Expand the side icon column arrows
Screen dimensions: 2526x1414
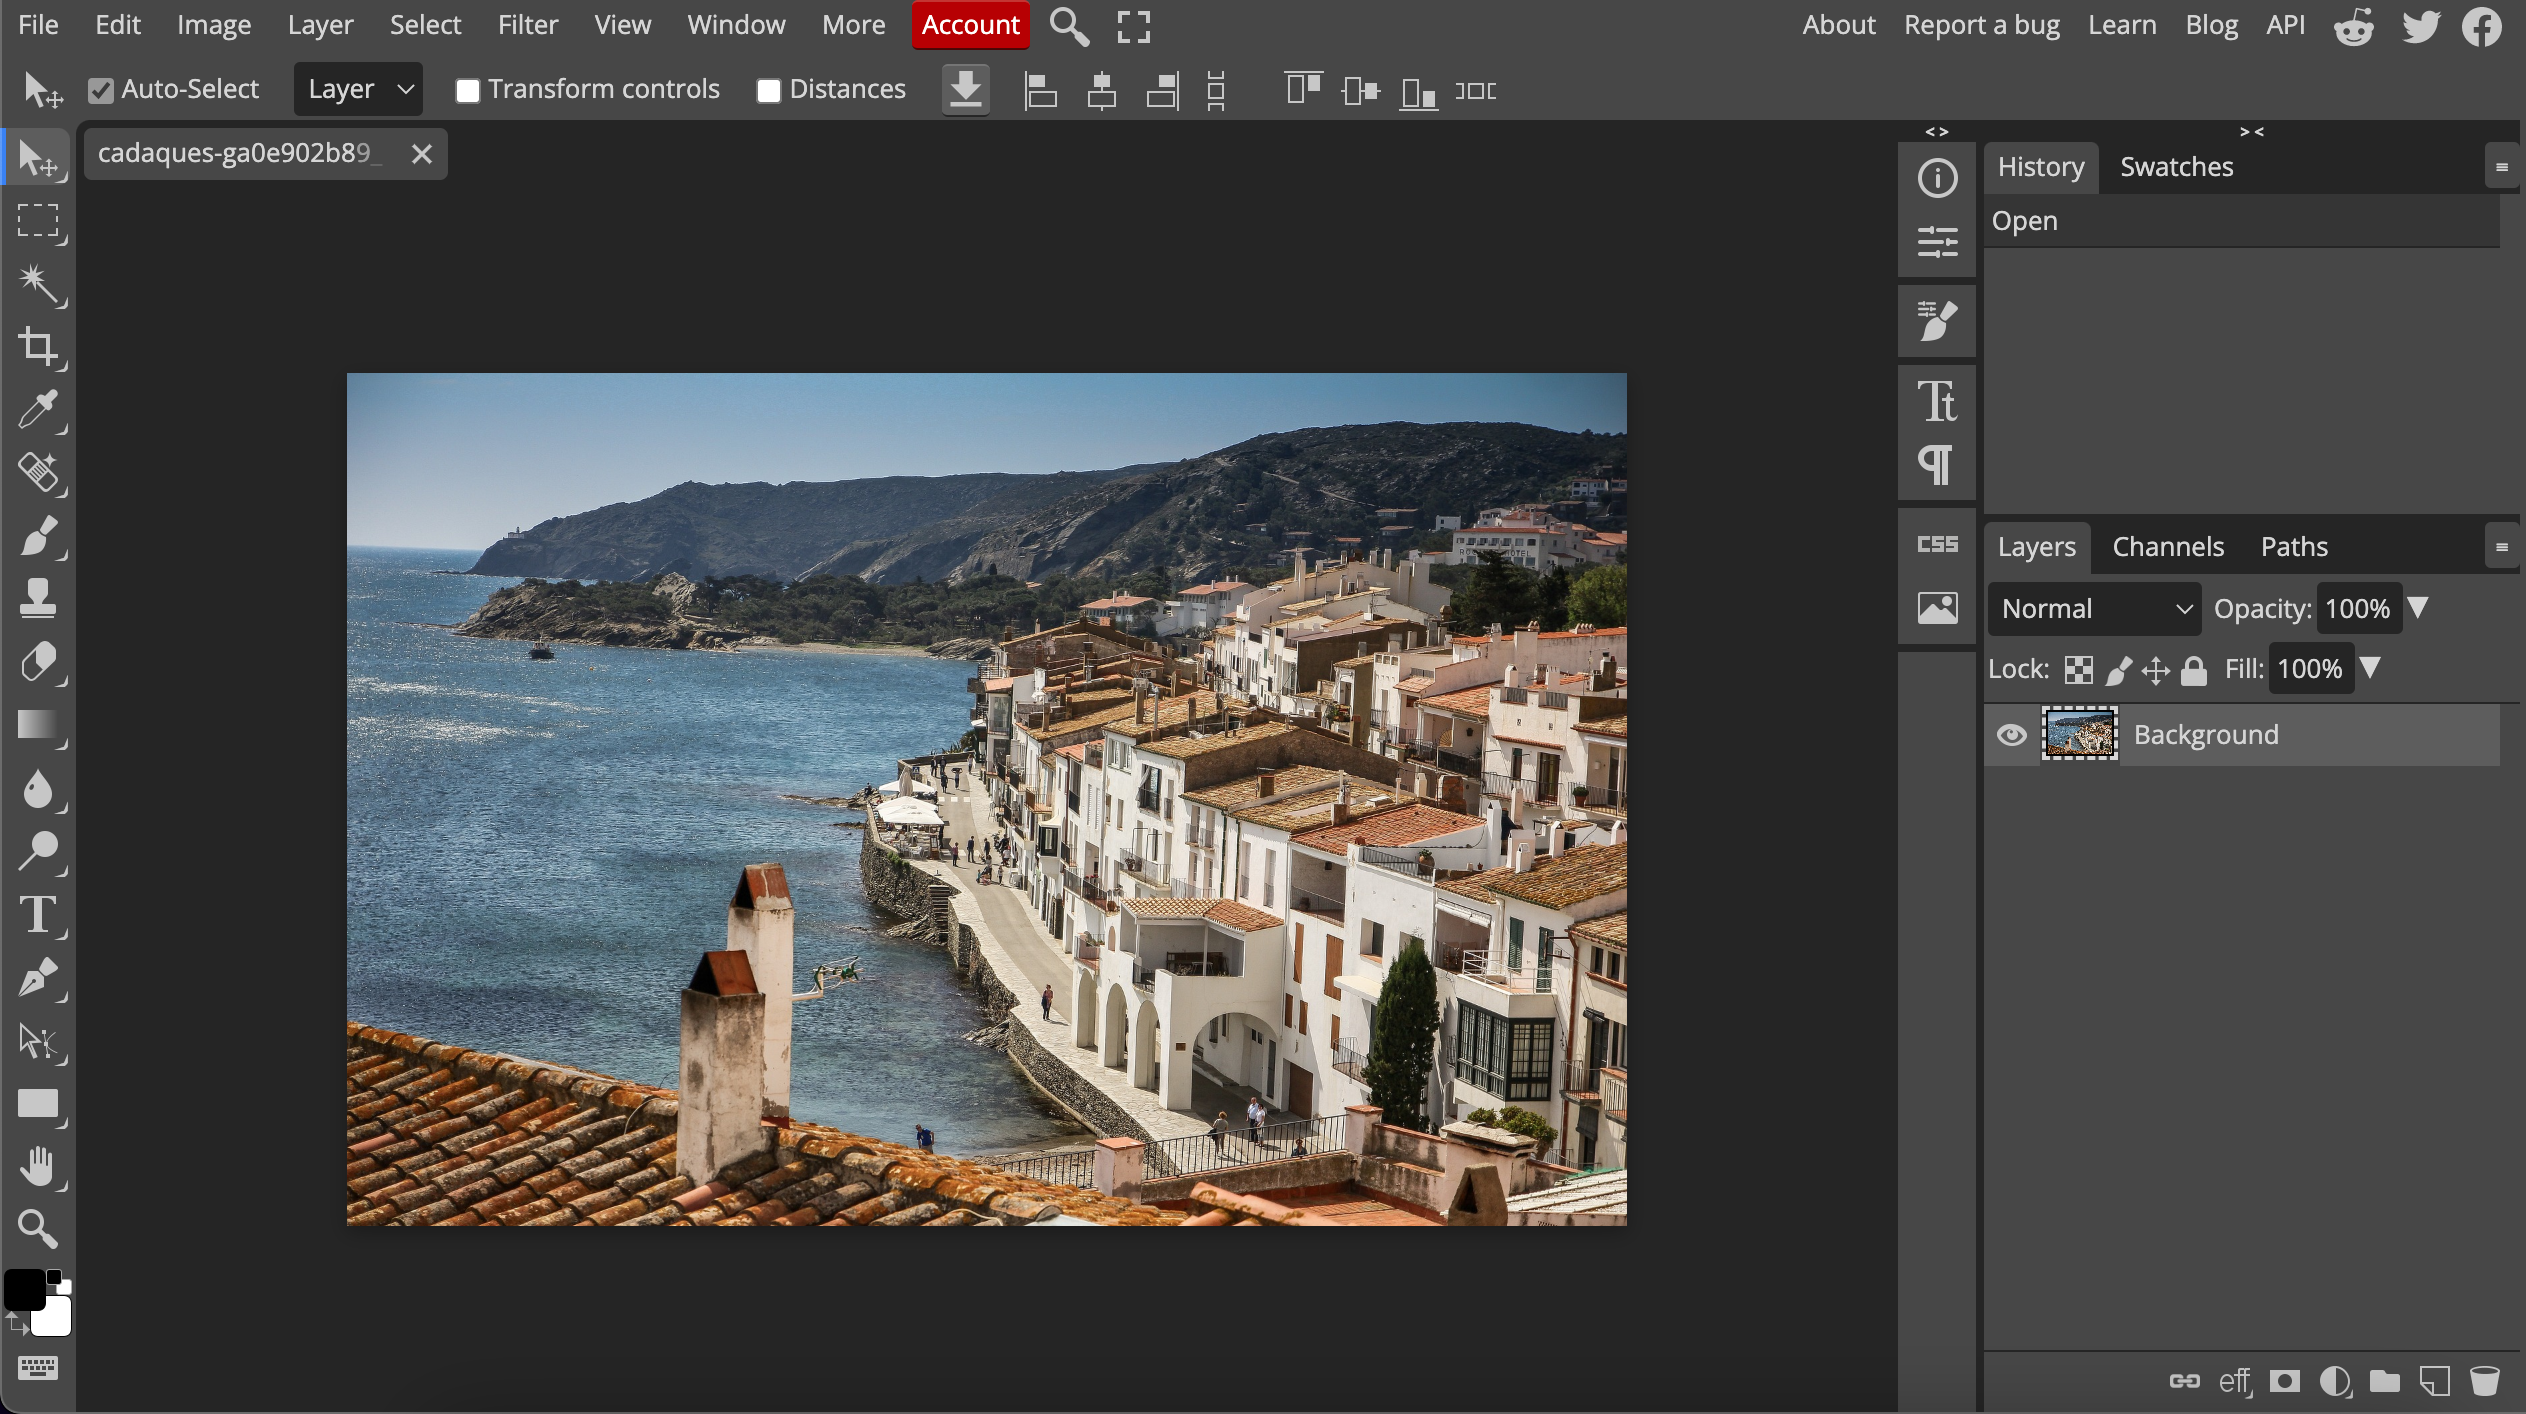point(1936,131)
